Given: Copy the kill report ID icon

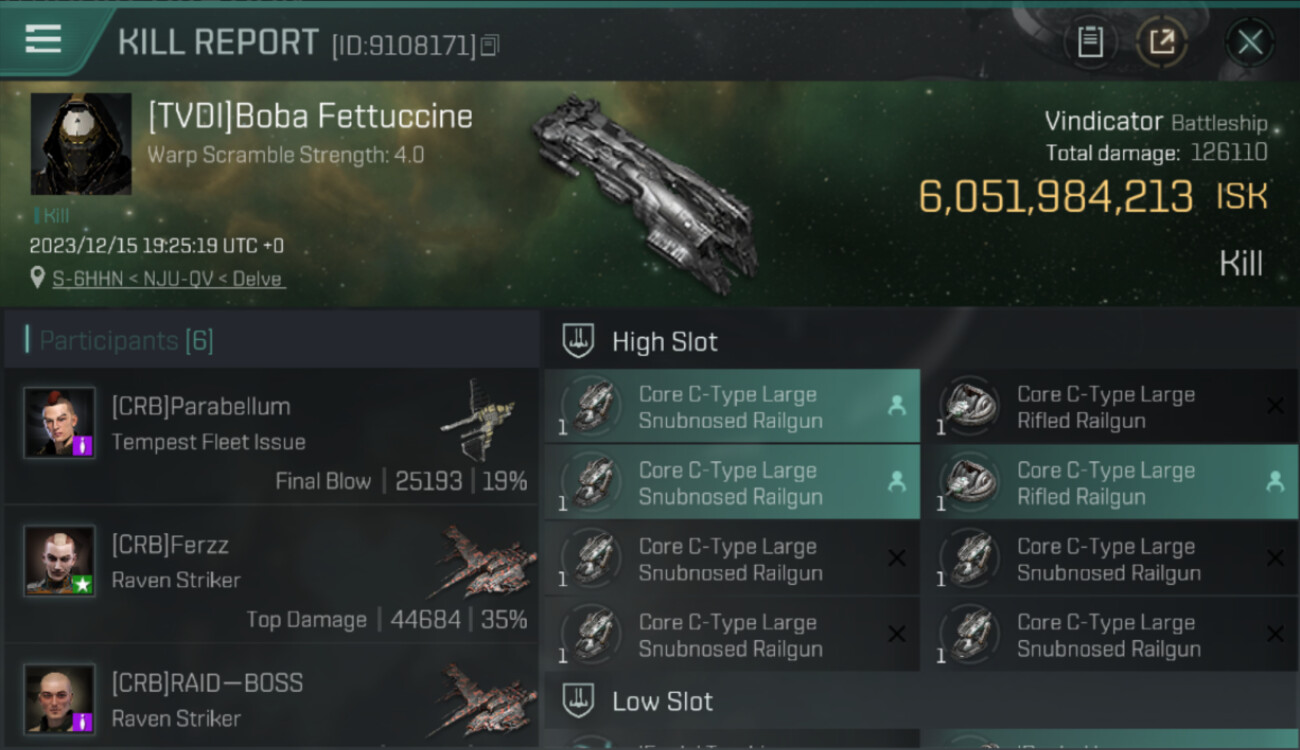Looking at the screenshot, I should [490, 45].
